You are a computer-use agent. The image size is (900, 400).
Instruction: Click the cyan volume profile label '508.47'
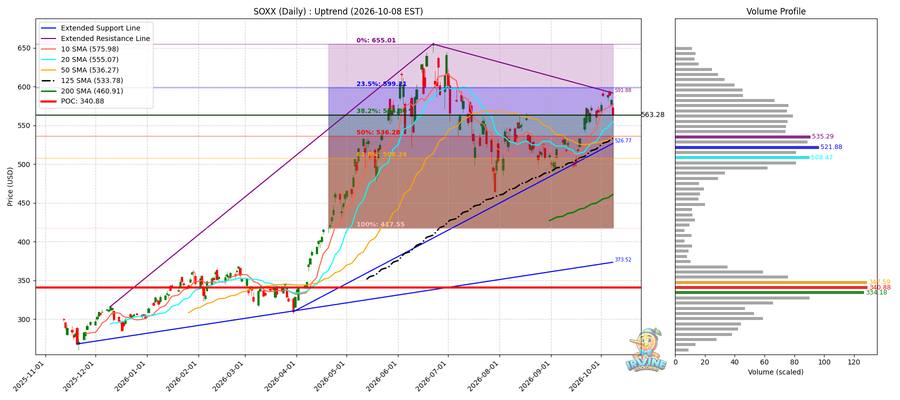point(820,157)
